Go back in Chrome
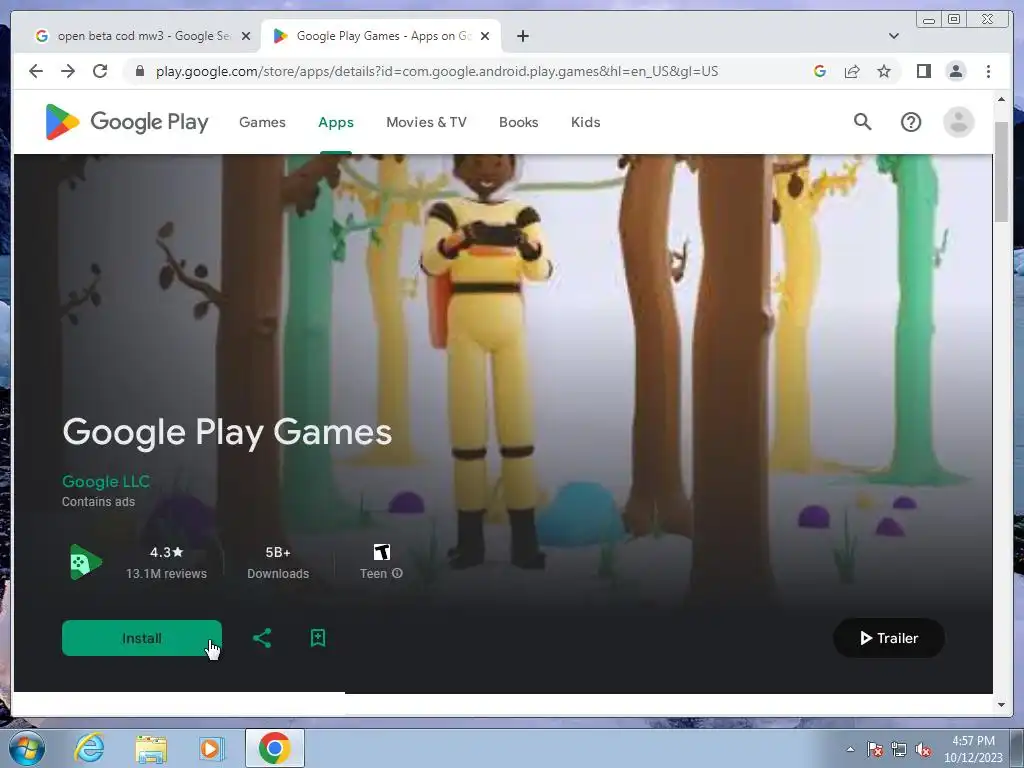This screenshot has height=768, width=1024. click(36, 71)
